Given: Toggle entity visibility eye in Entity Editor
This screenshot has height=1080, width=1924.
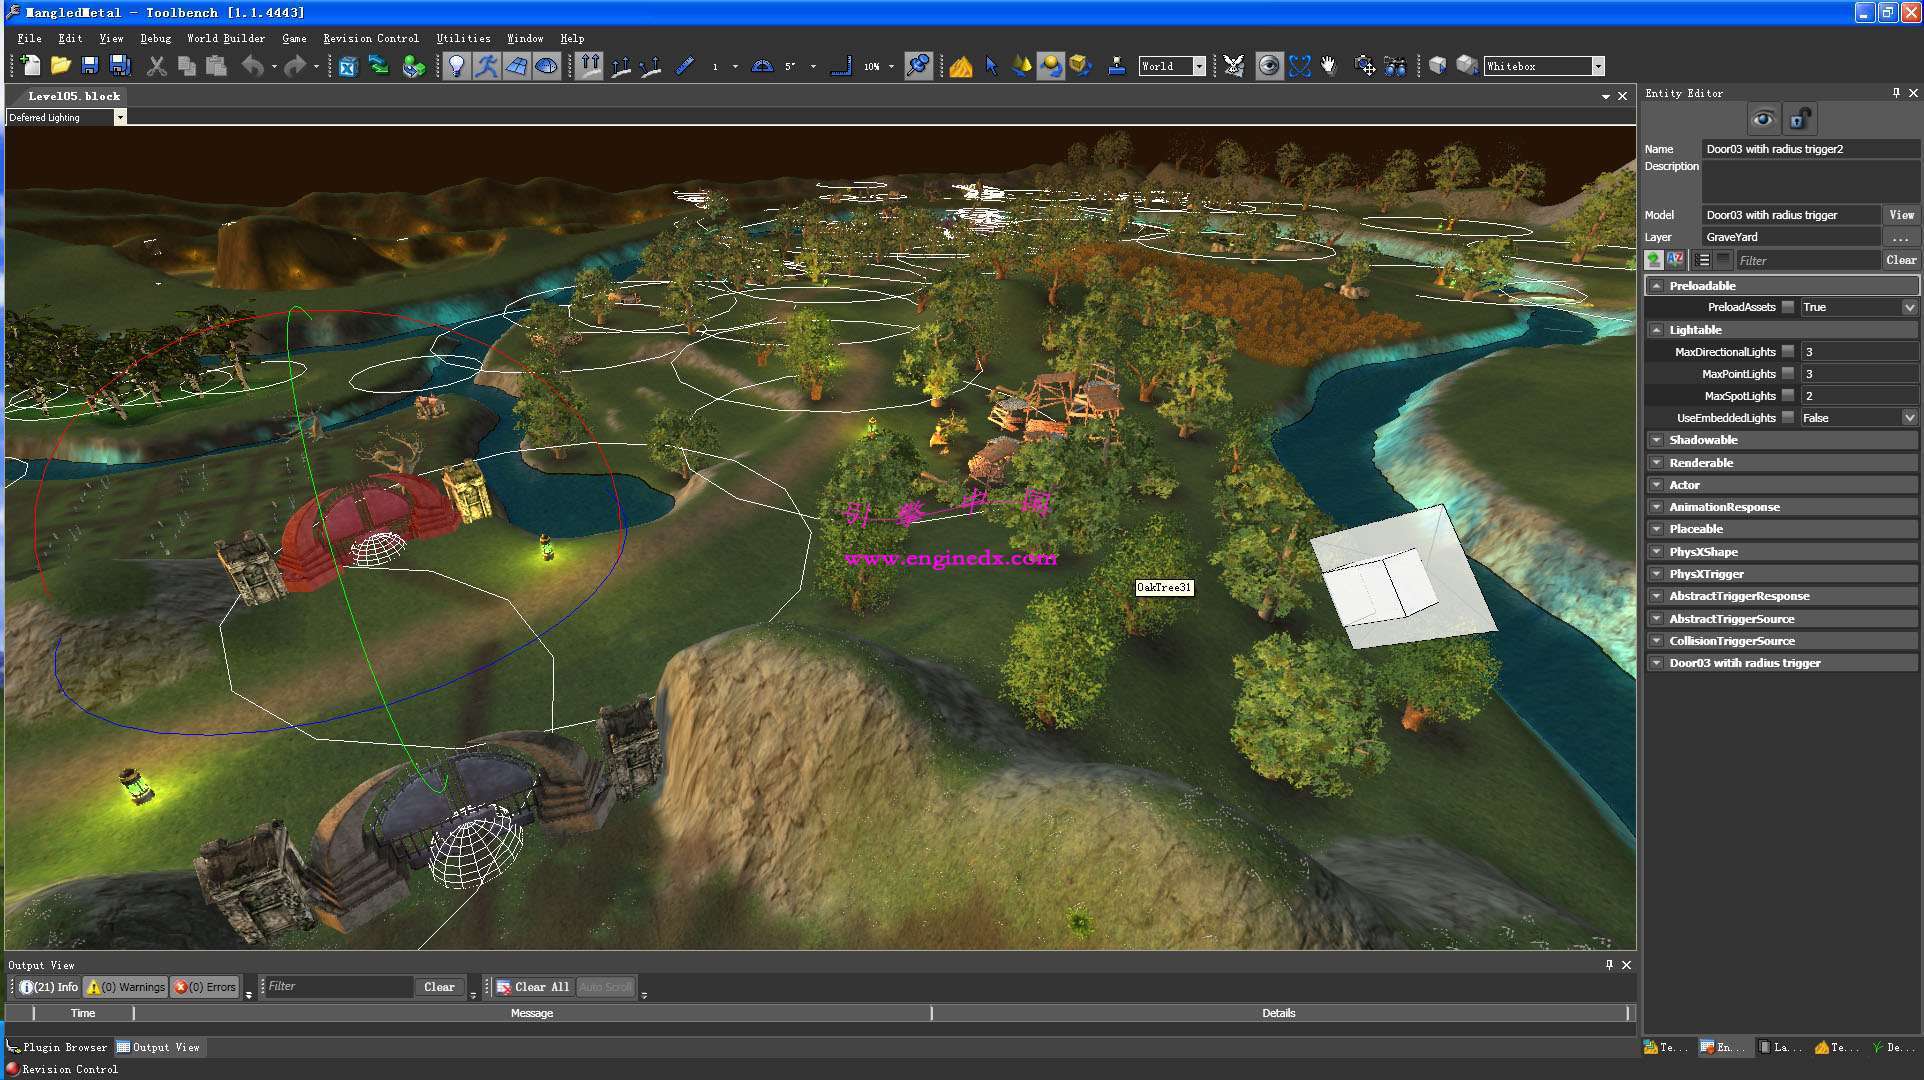Looking at the screenshot, I should (x=1763, y=119).
